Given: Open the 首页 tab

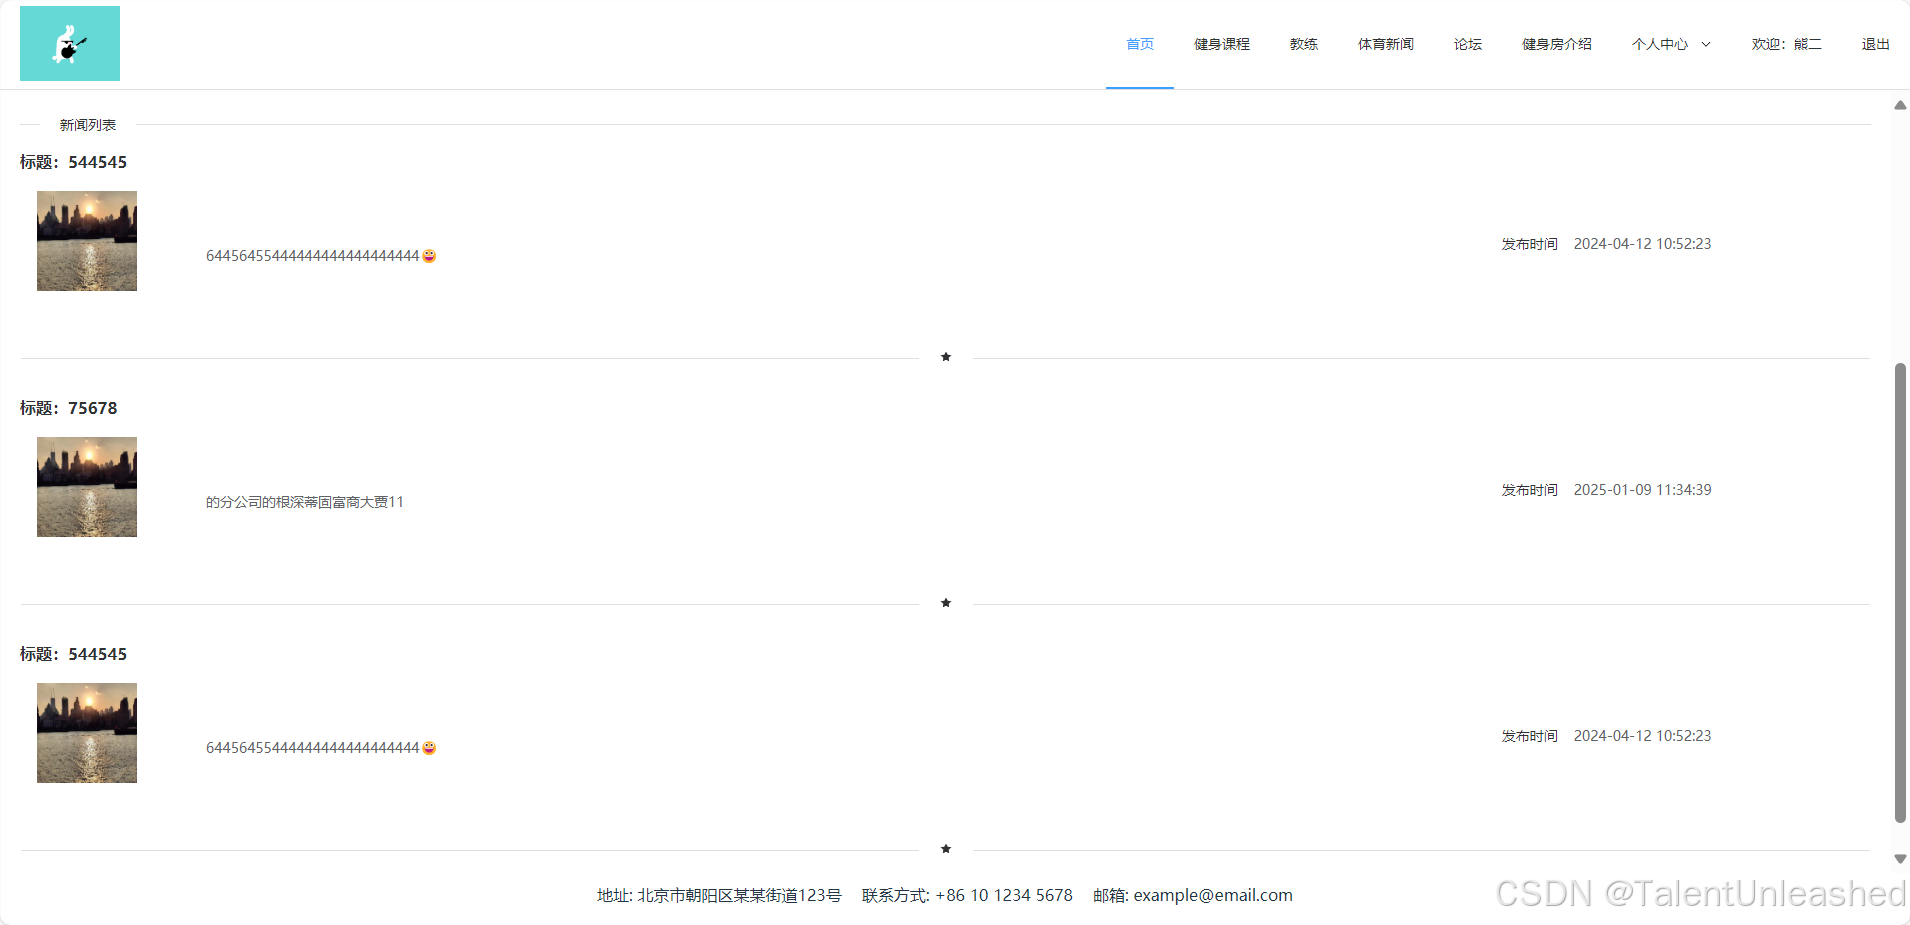Looking at the screenshot, I should pos(1140,44).
